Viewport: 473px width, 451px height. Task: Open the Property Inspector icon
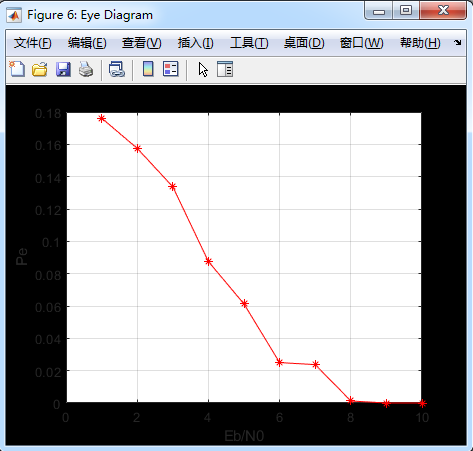[x=225, y=69]
